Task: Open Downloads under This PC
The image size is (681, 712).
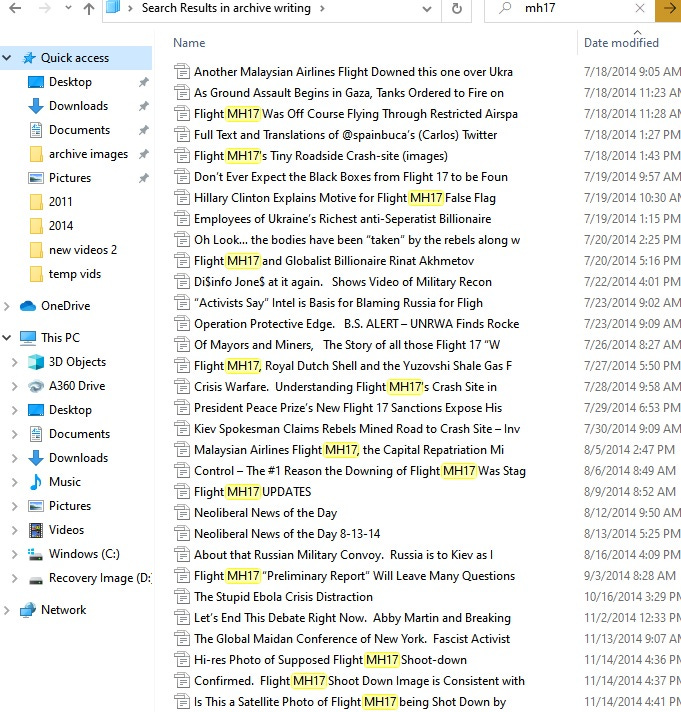Action: [79, 458]
